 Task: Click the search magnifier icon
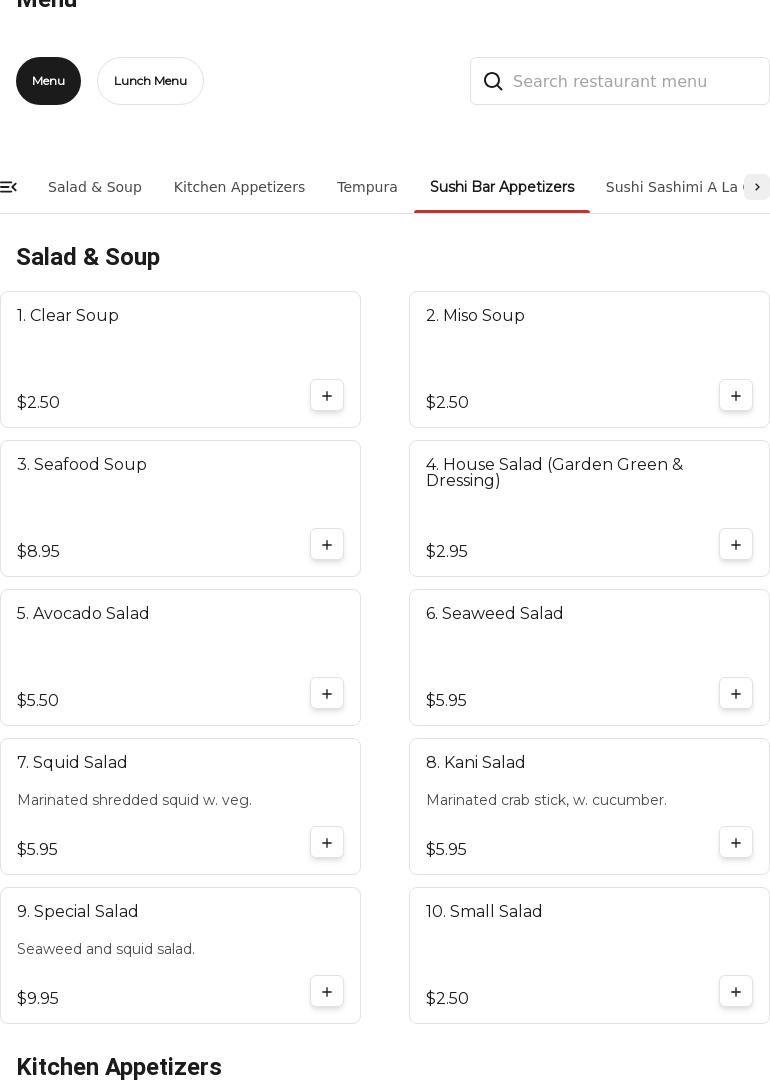(493, 82)
